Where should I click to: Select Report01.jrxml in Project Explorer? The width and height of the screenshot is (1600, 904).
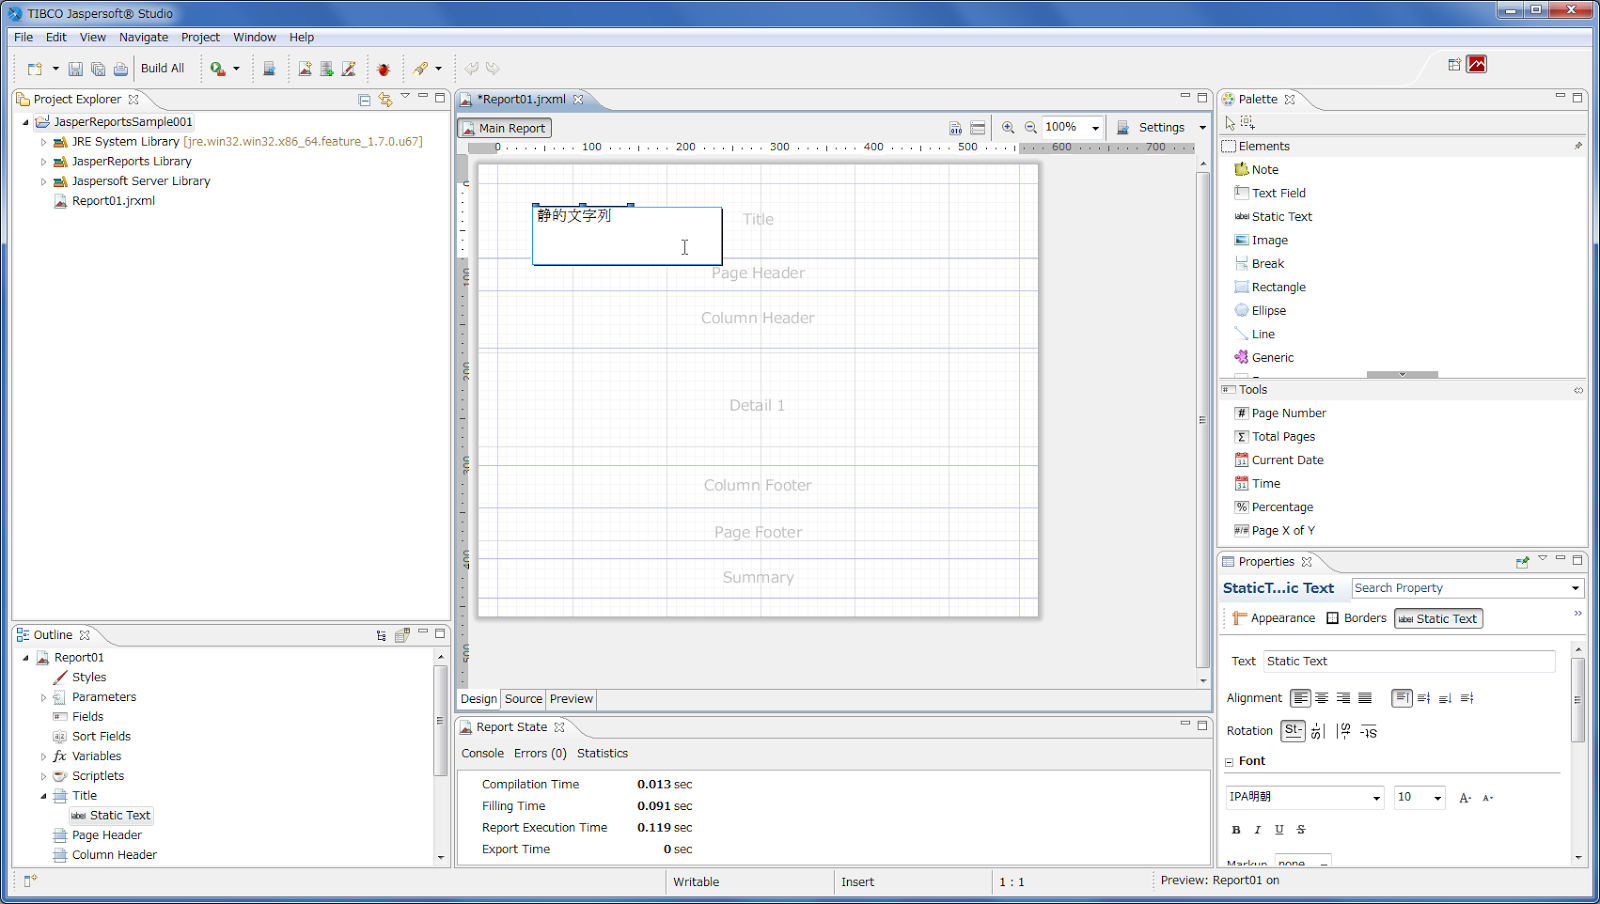[x=104, y=201]
